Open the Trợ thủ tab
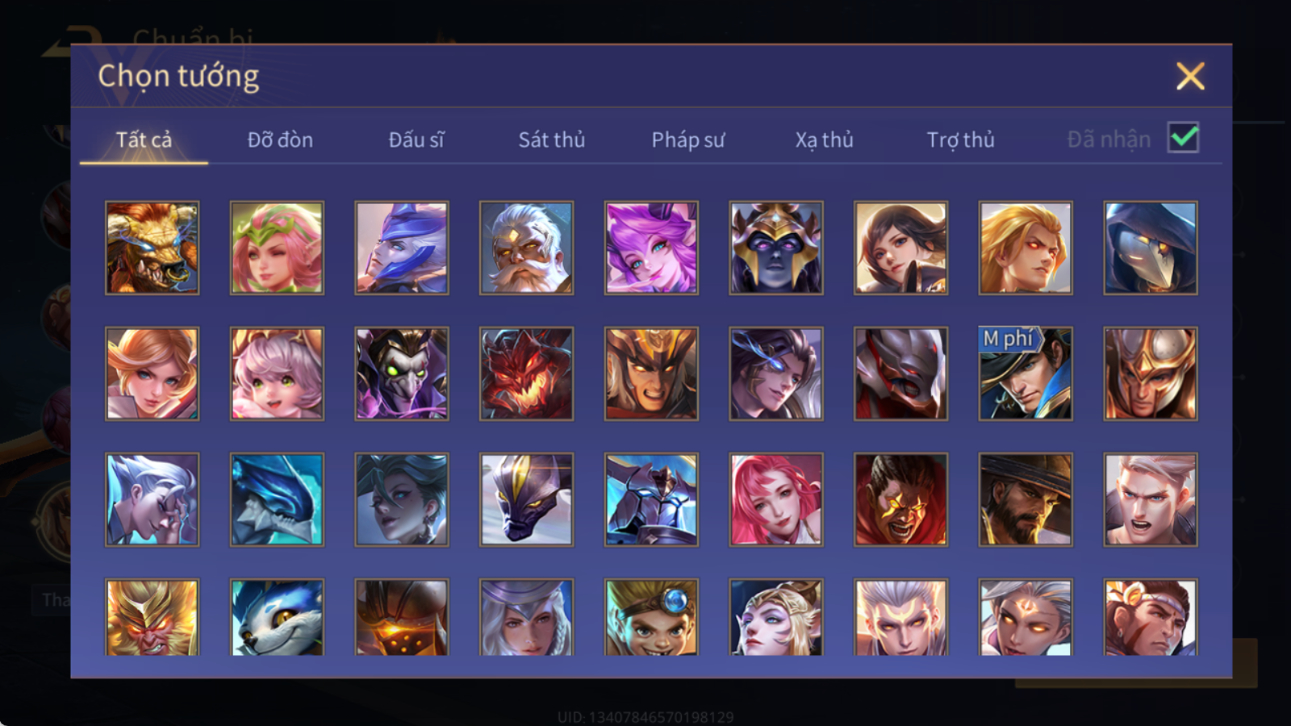Image resolution: width=1291 pixels, height=726 pixels. click(x=960, y=140)
